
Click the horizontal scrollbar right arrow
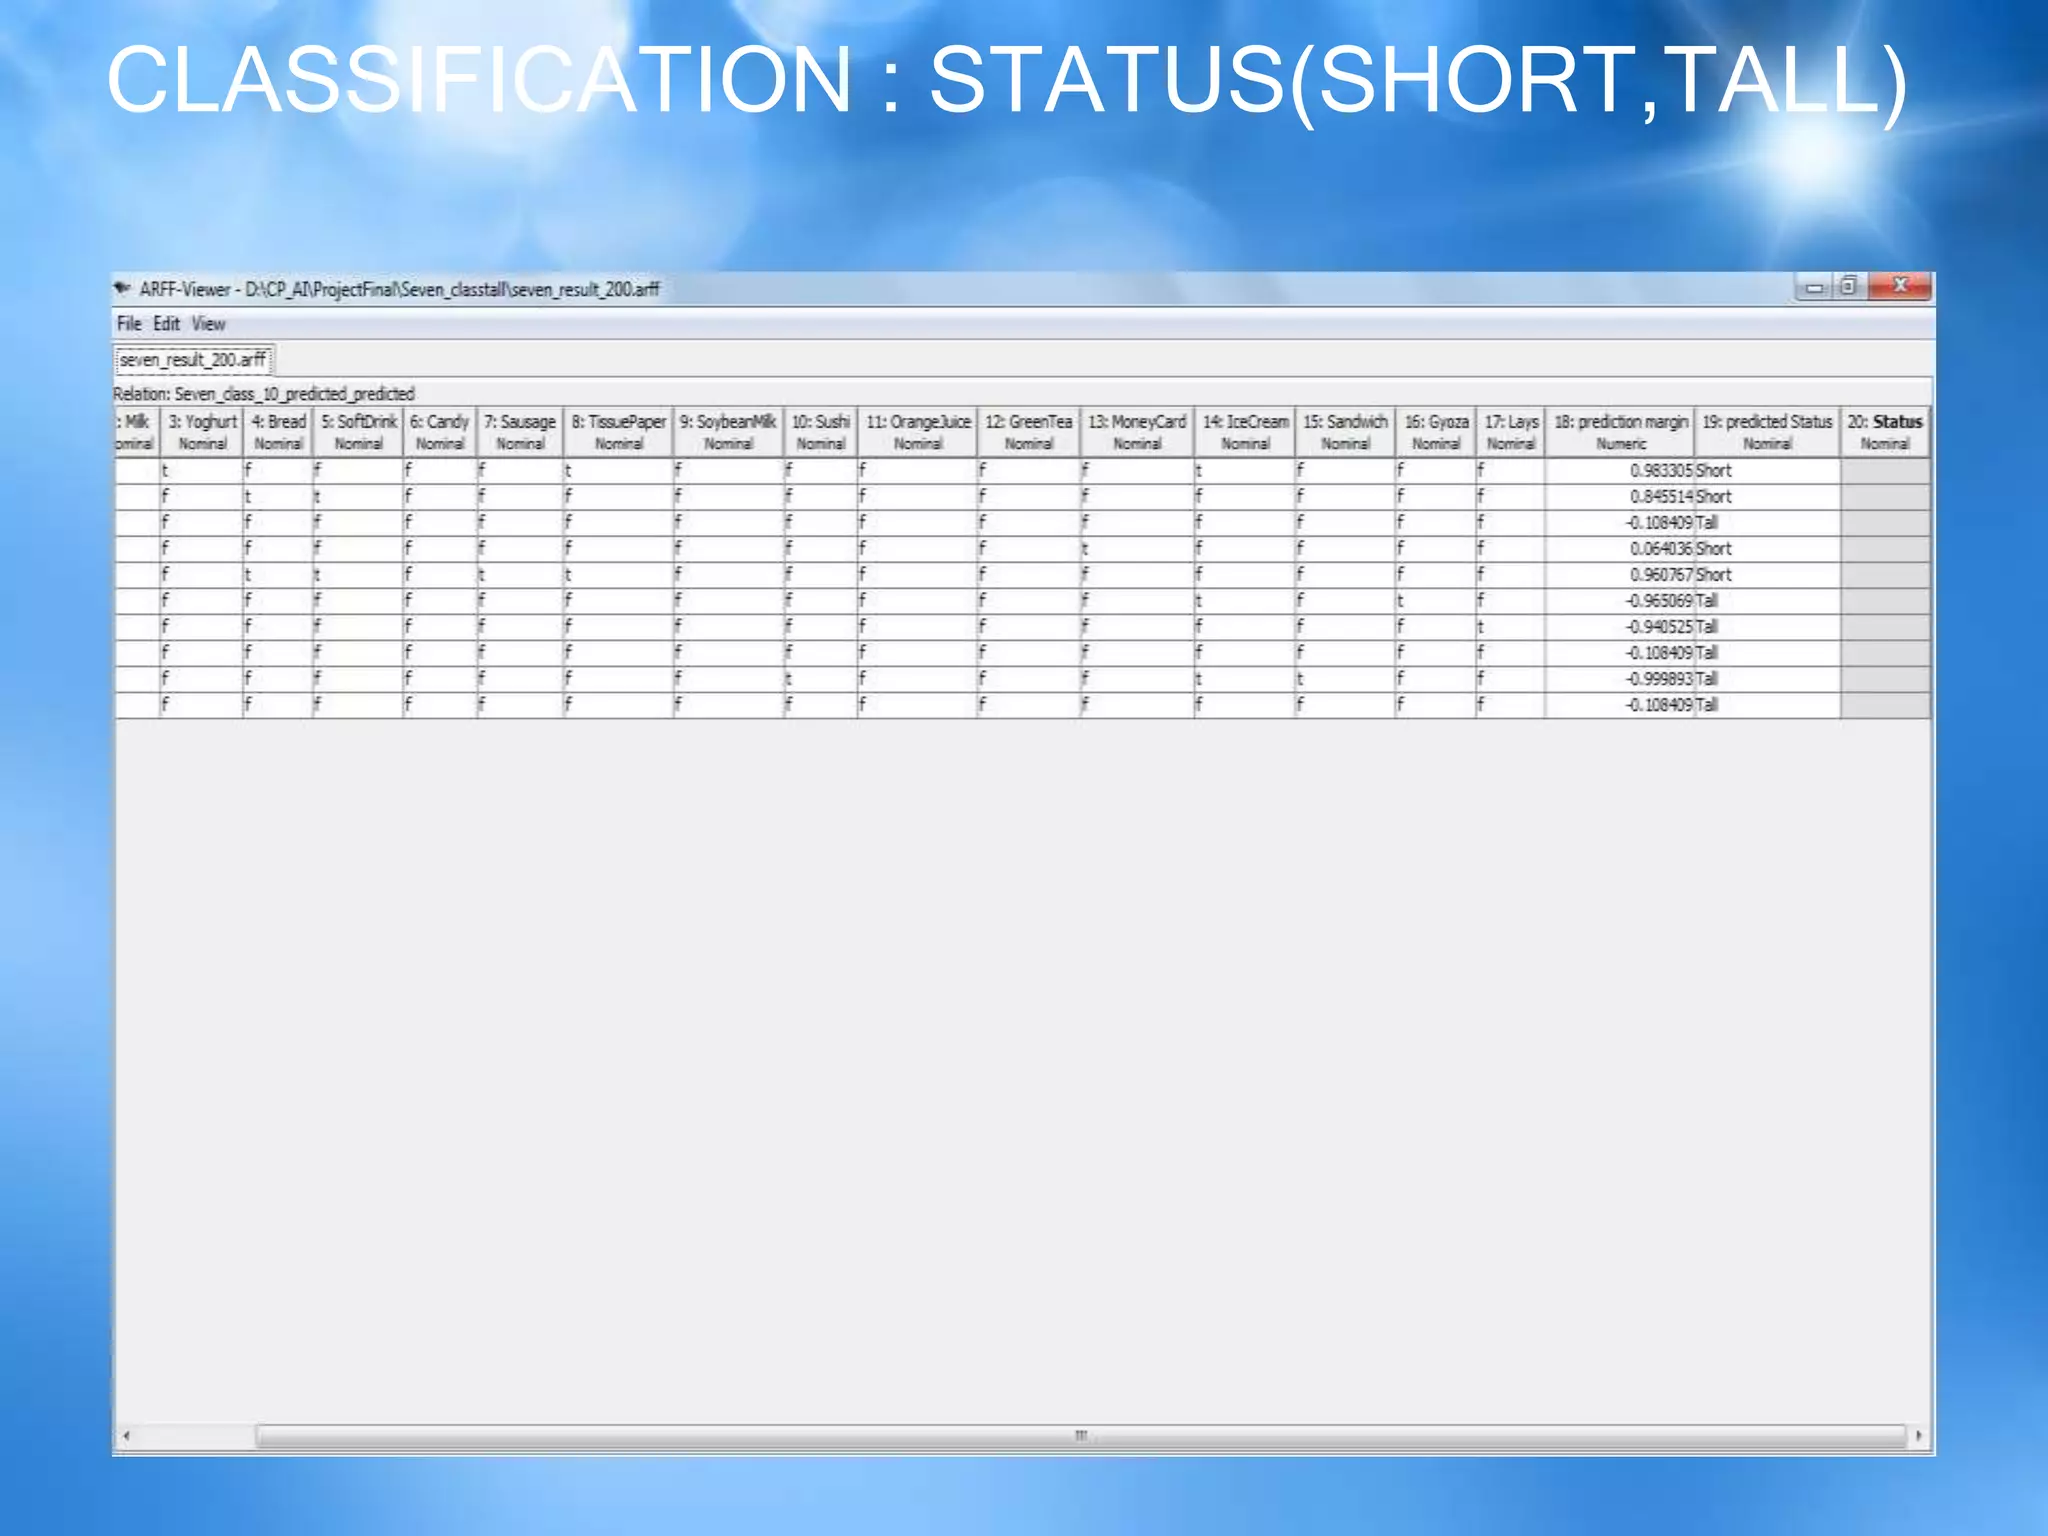1918,1436
